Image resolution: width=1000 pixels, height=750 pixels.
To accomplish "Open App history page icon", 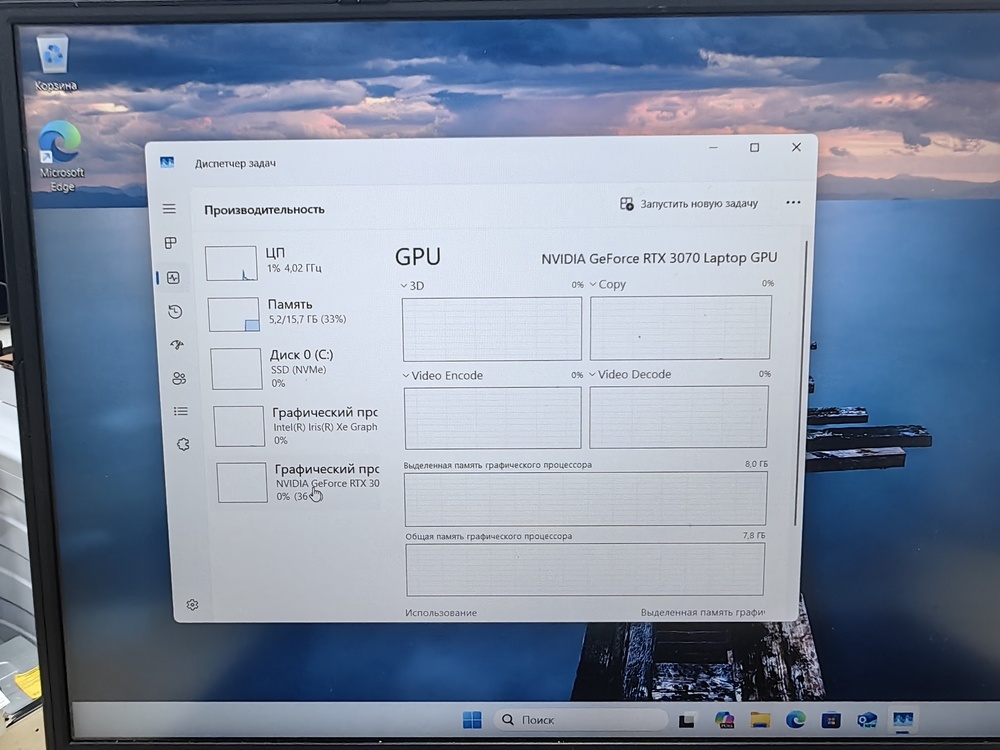I will [x=175, y=312].
